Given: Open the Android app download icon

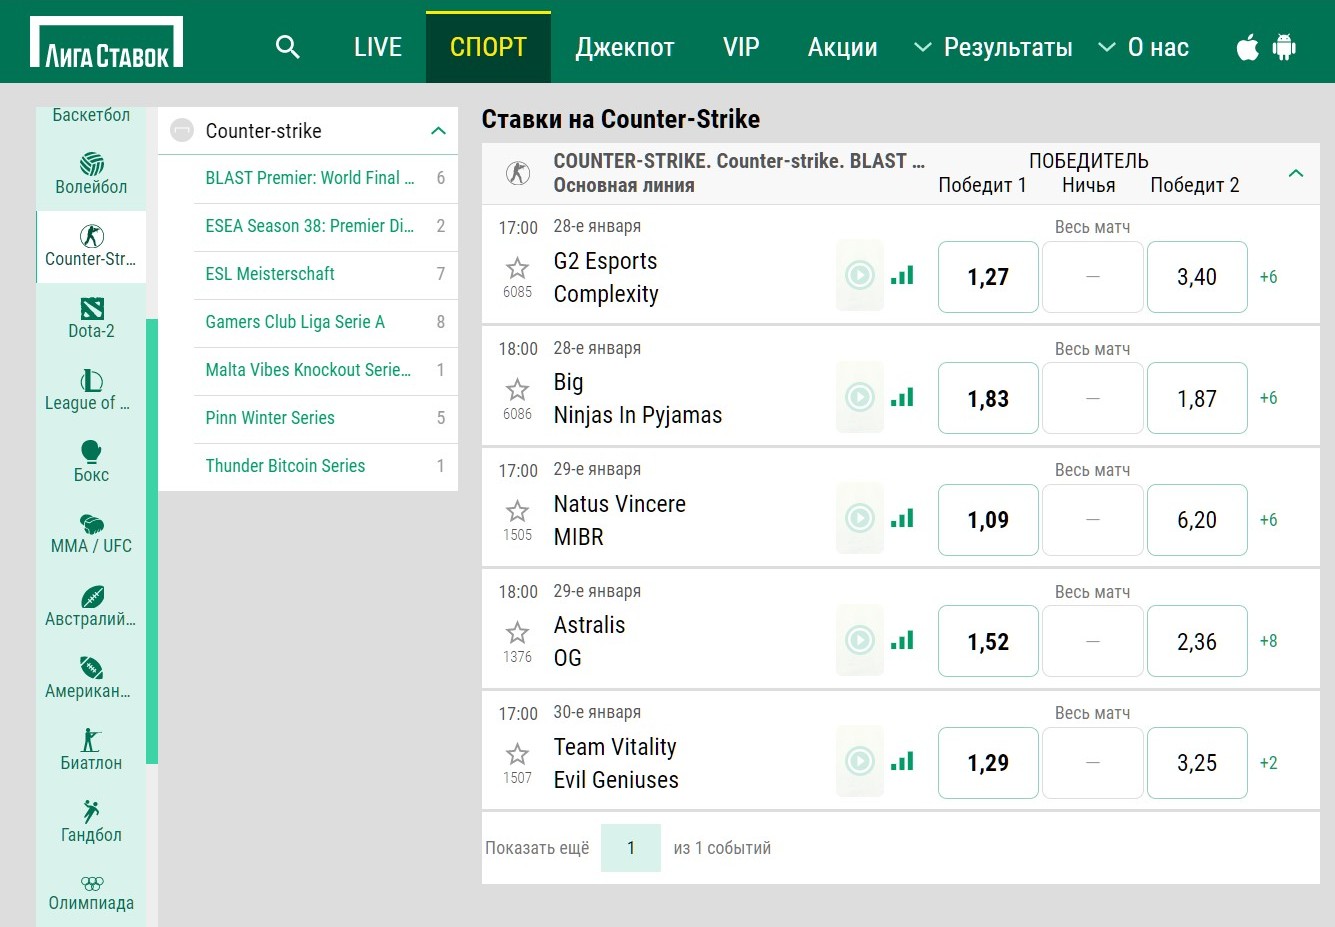Looking at the screenshot, I should coord(1284,47).
